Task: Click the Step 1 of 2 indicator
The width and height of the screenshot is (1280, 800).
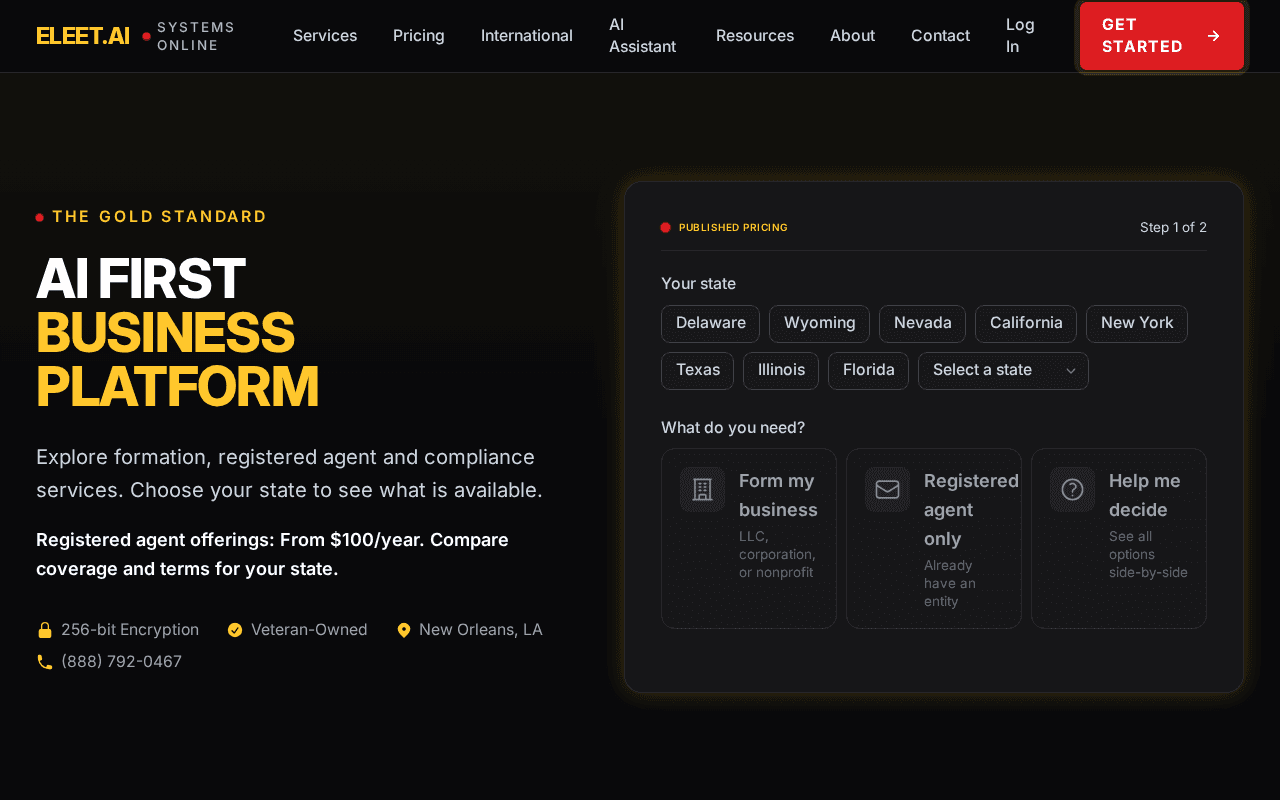Action: coord(1173,228)
